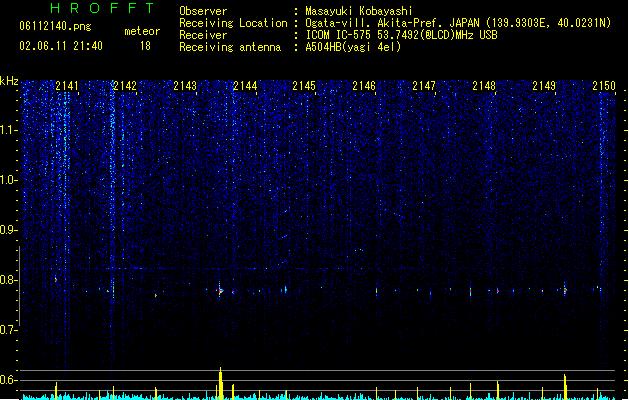
Task: Click the 2141 time marker
Action: [67, 86]
